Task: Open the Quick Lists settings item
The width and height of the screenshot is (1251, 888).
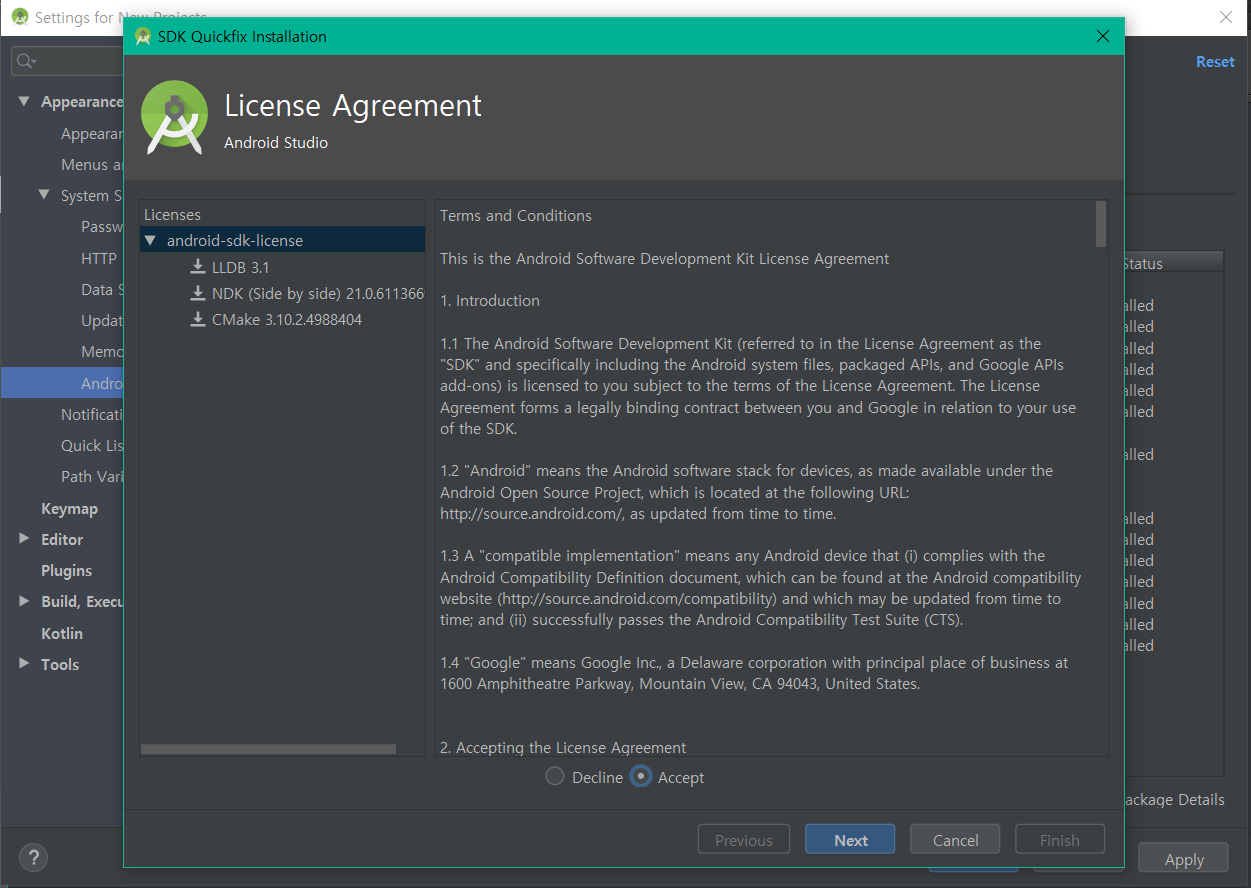Action: (x=92, y=445)
